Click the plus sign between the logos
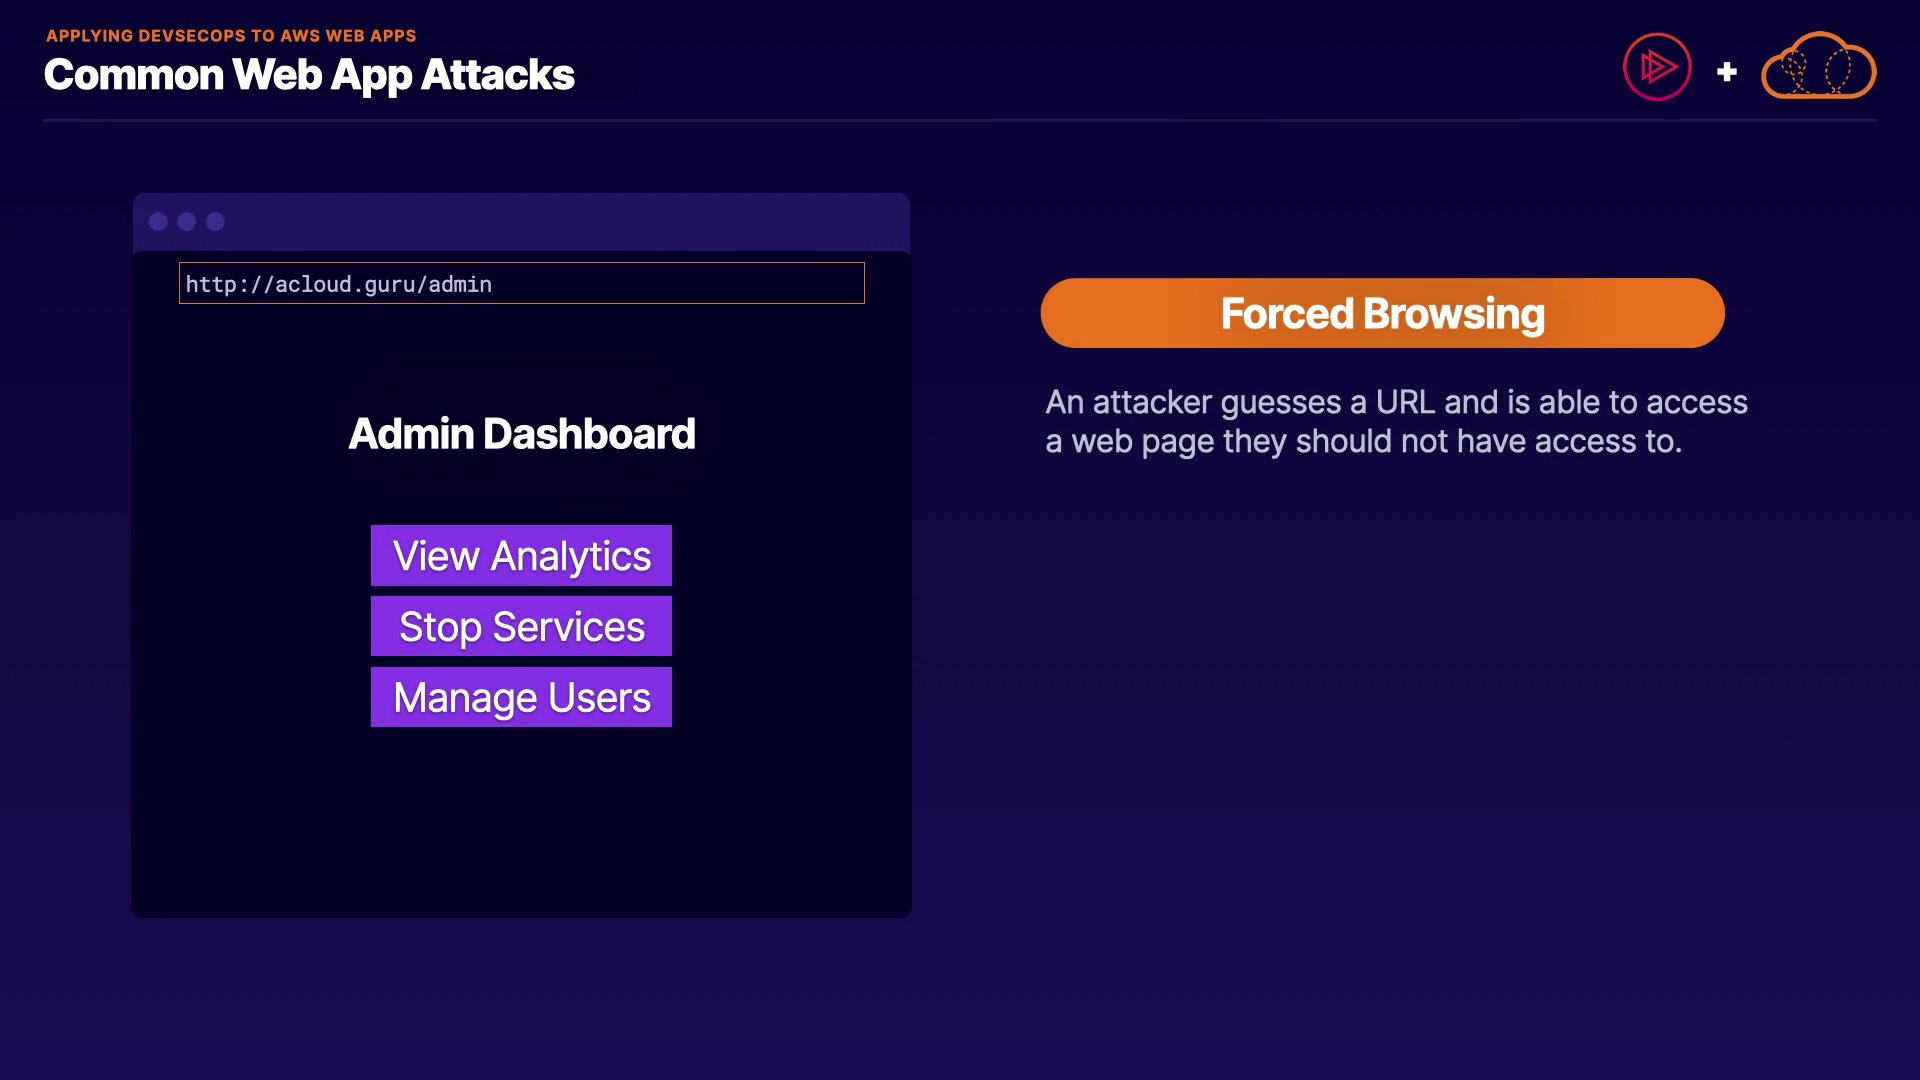Viewport: 1920px width, 1080px height. pyautogui.click(x=1726, y=72)
